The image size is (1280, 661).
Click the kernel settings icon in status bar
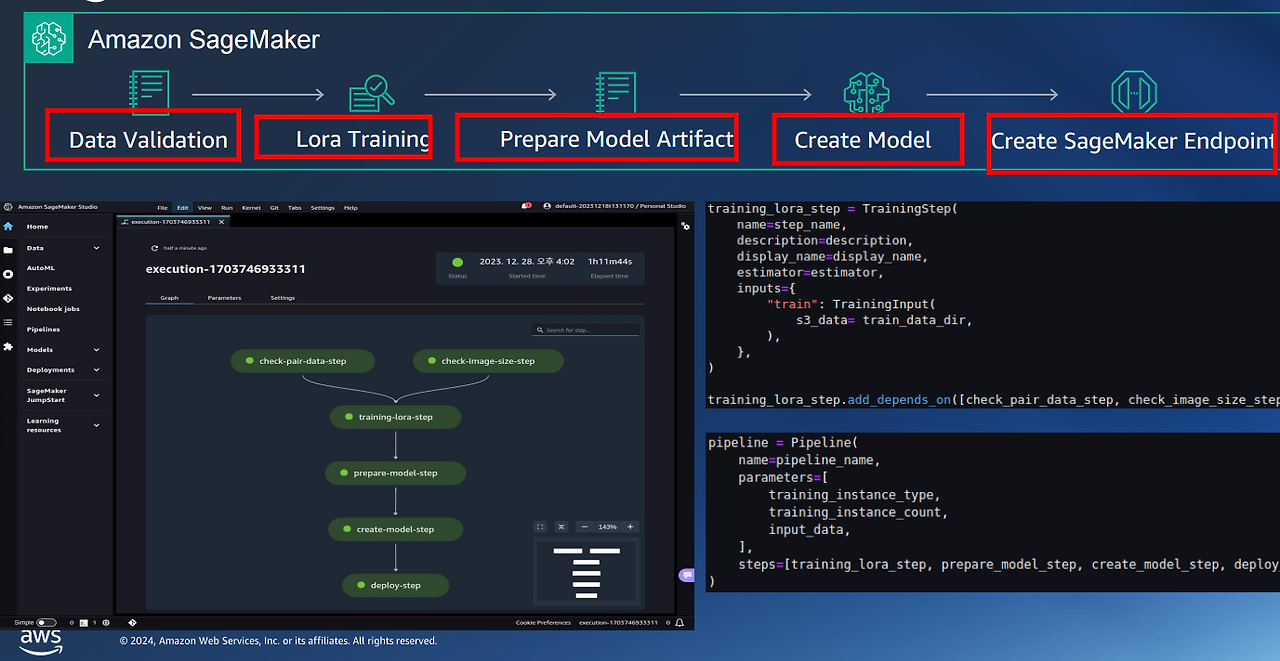(x=106, y=623)
